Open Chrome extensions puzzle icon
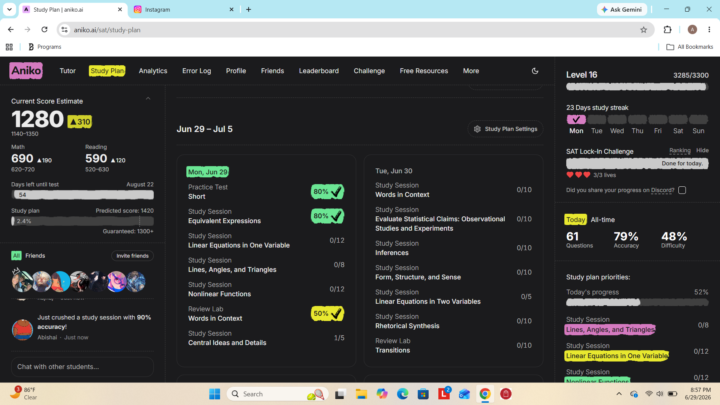This screenshot has height=405, width=720. coord(667,30)
